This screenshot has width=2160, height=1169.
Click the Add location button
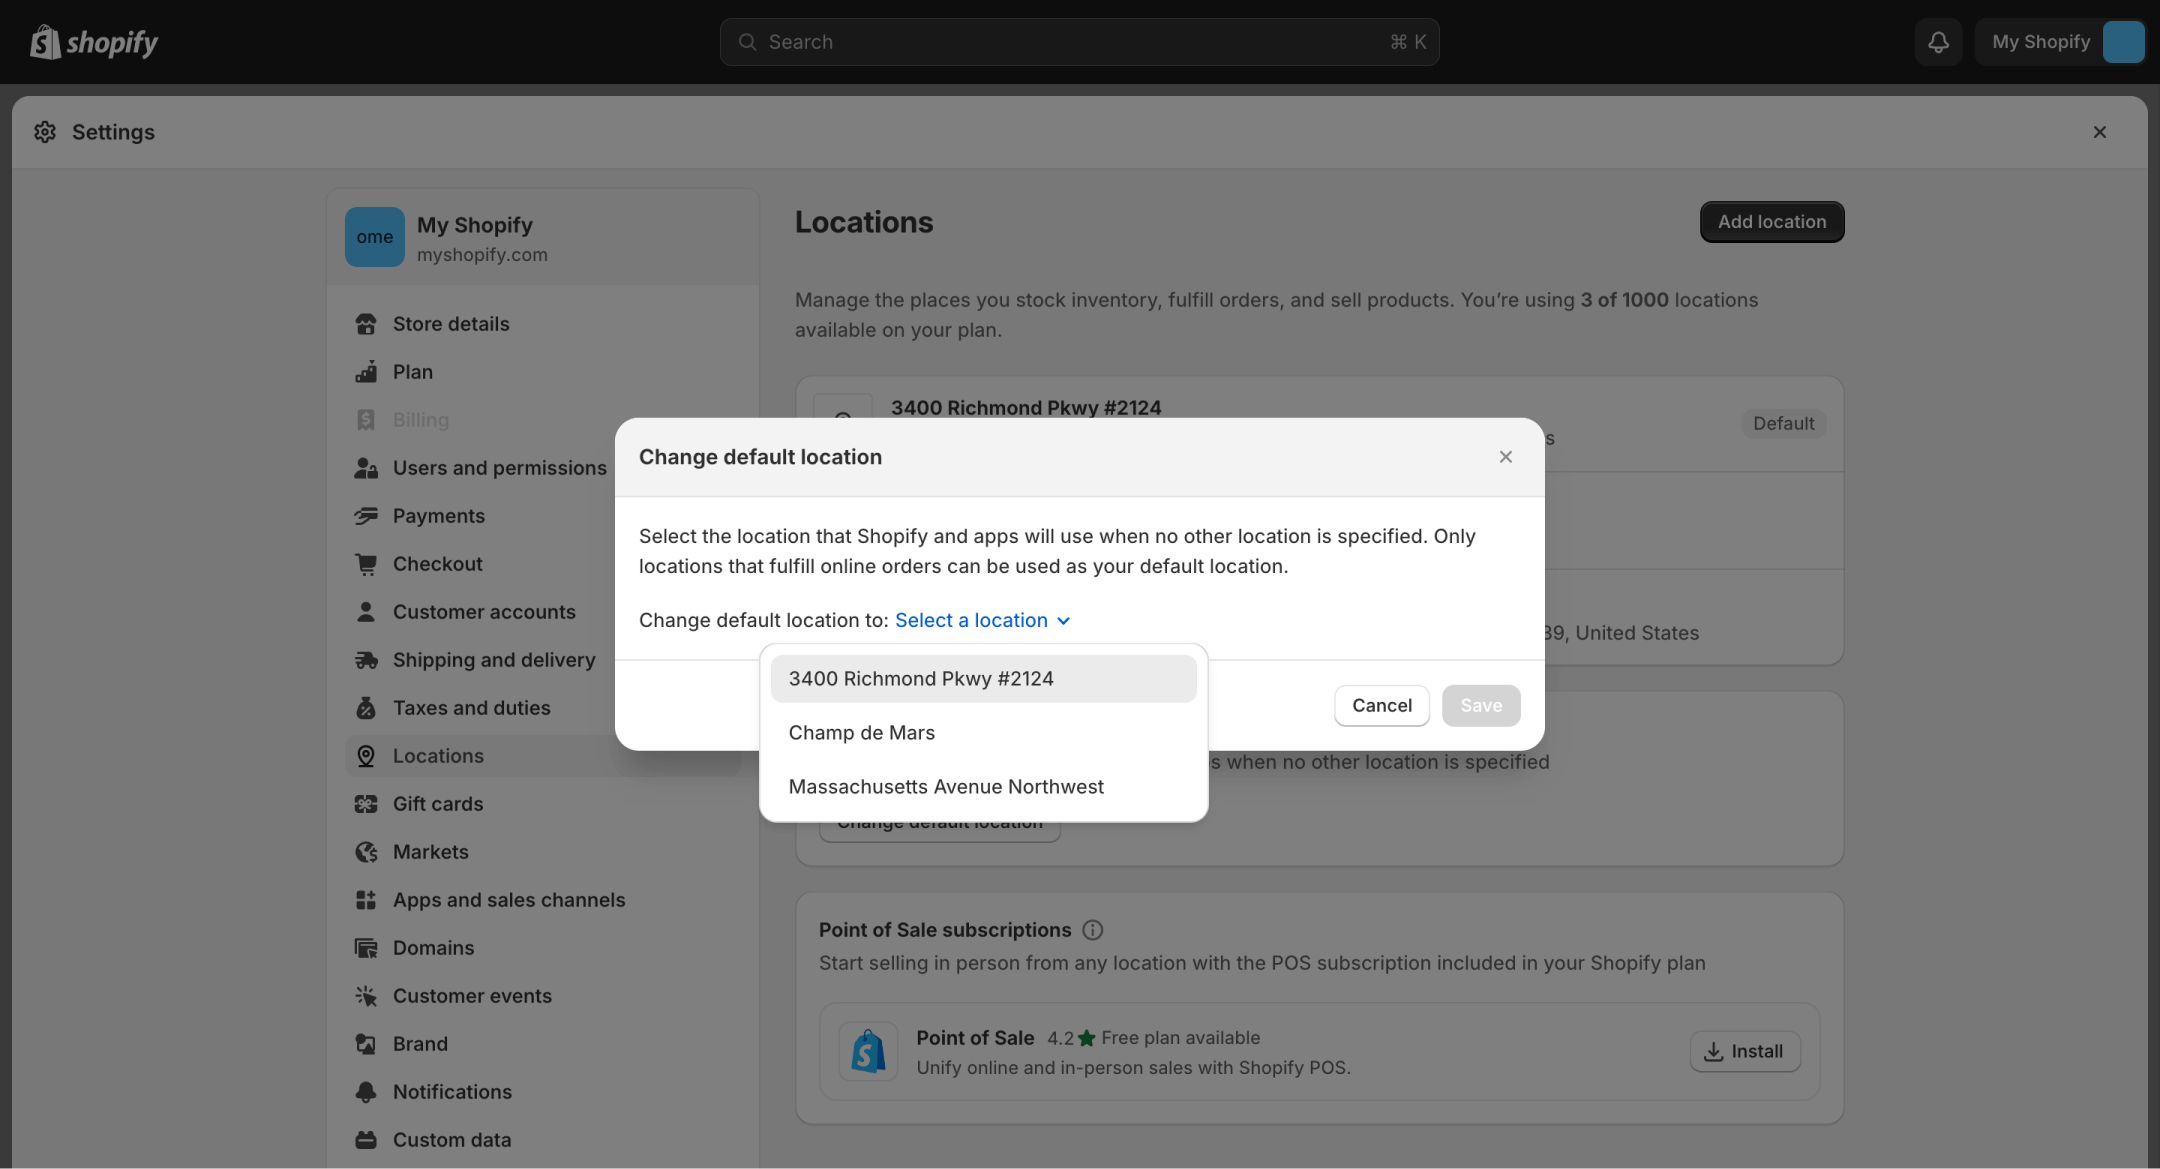click(x=1771, y=222)
